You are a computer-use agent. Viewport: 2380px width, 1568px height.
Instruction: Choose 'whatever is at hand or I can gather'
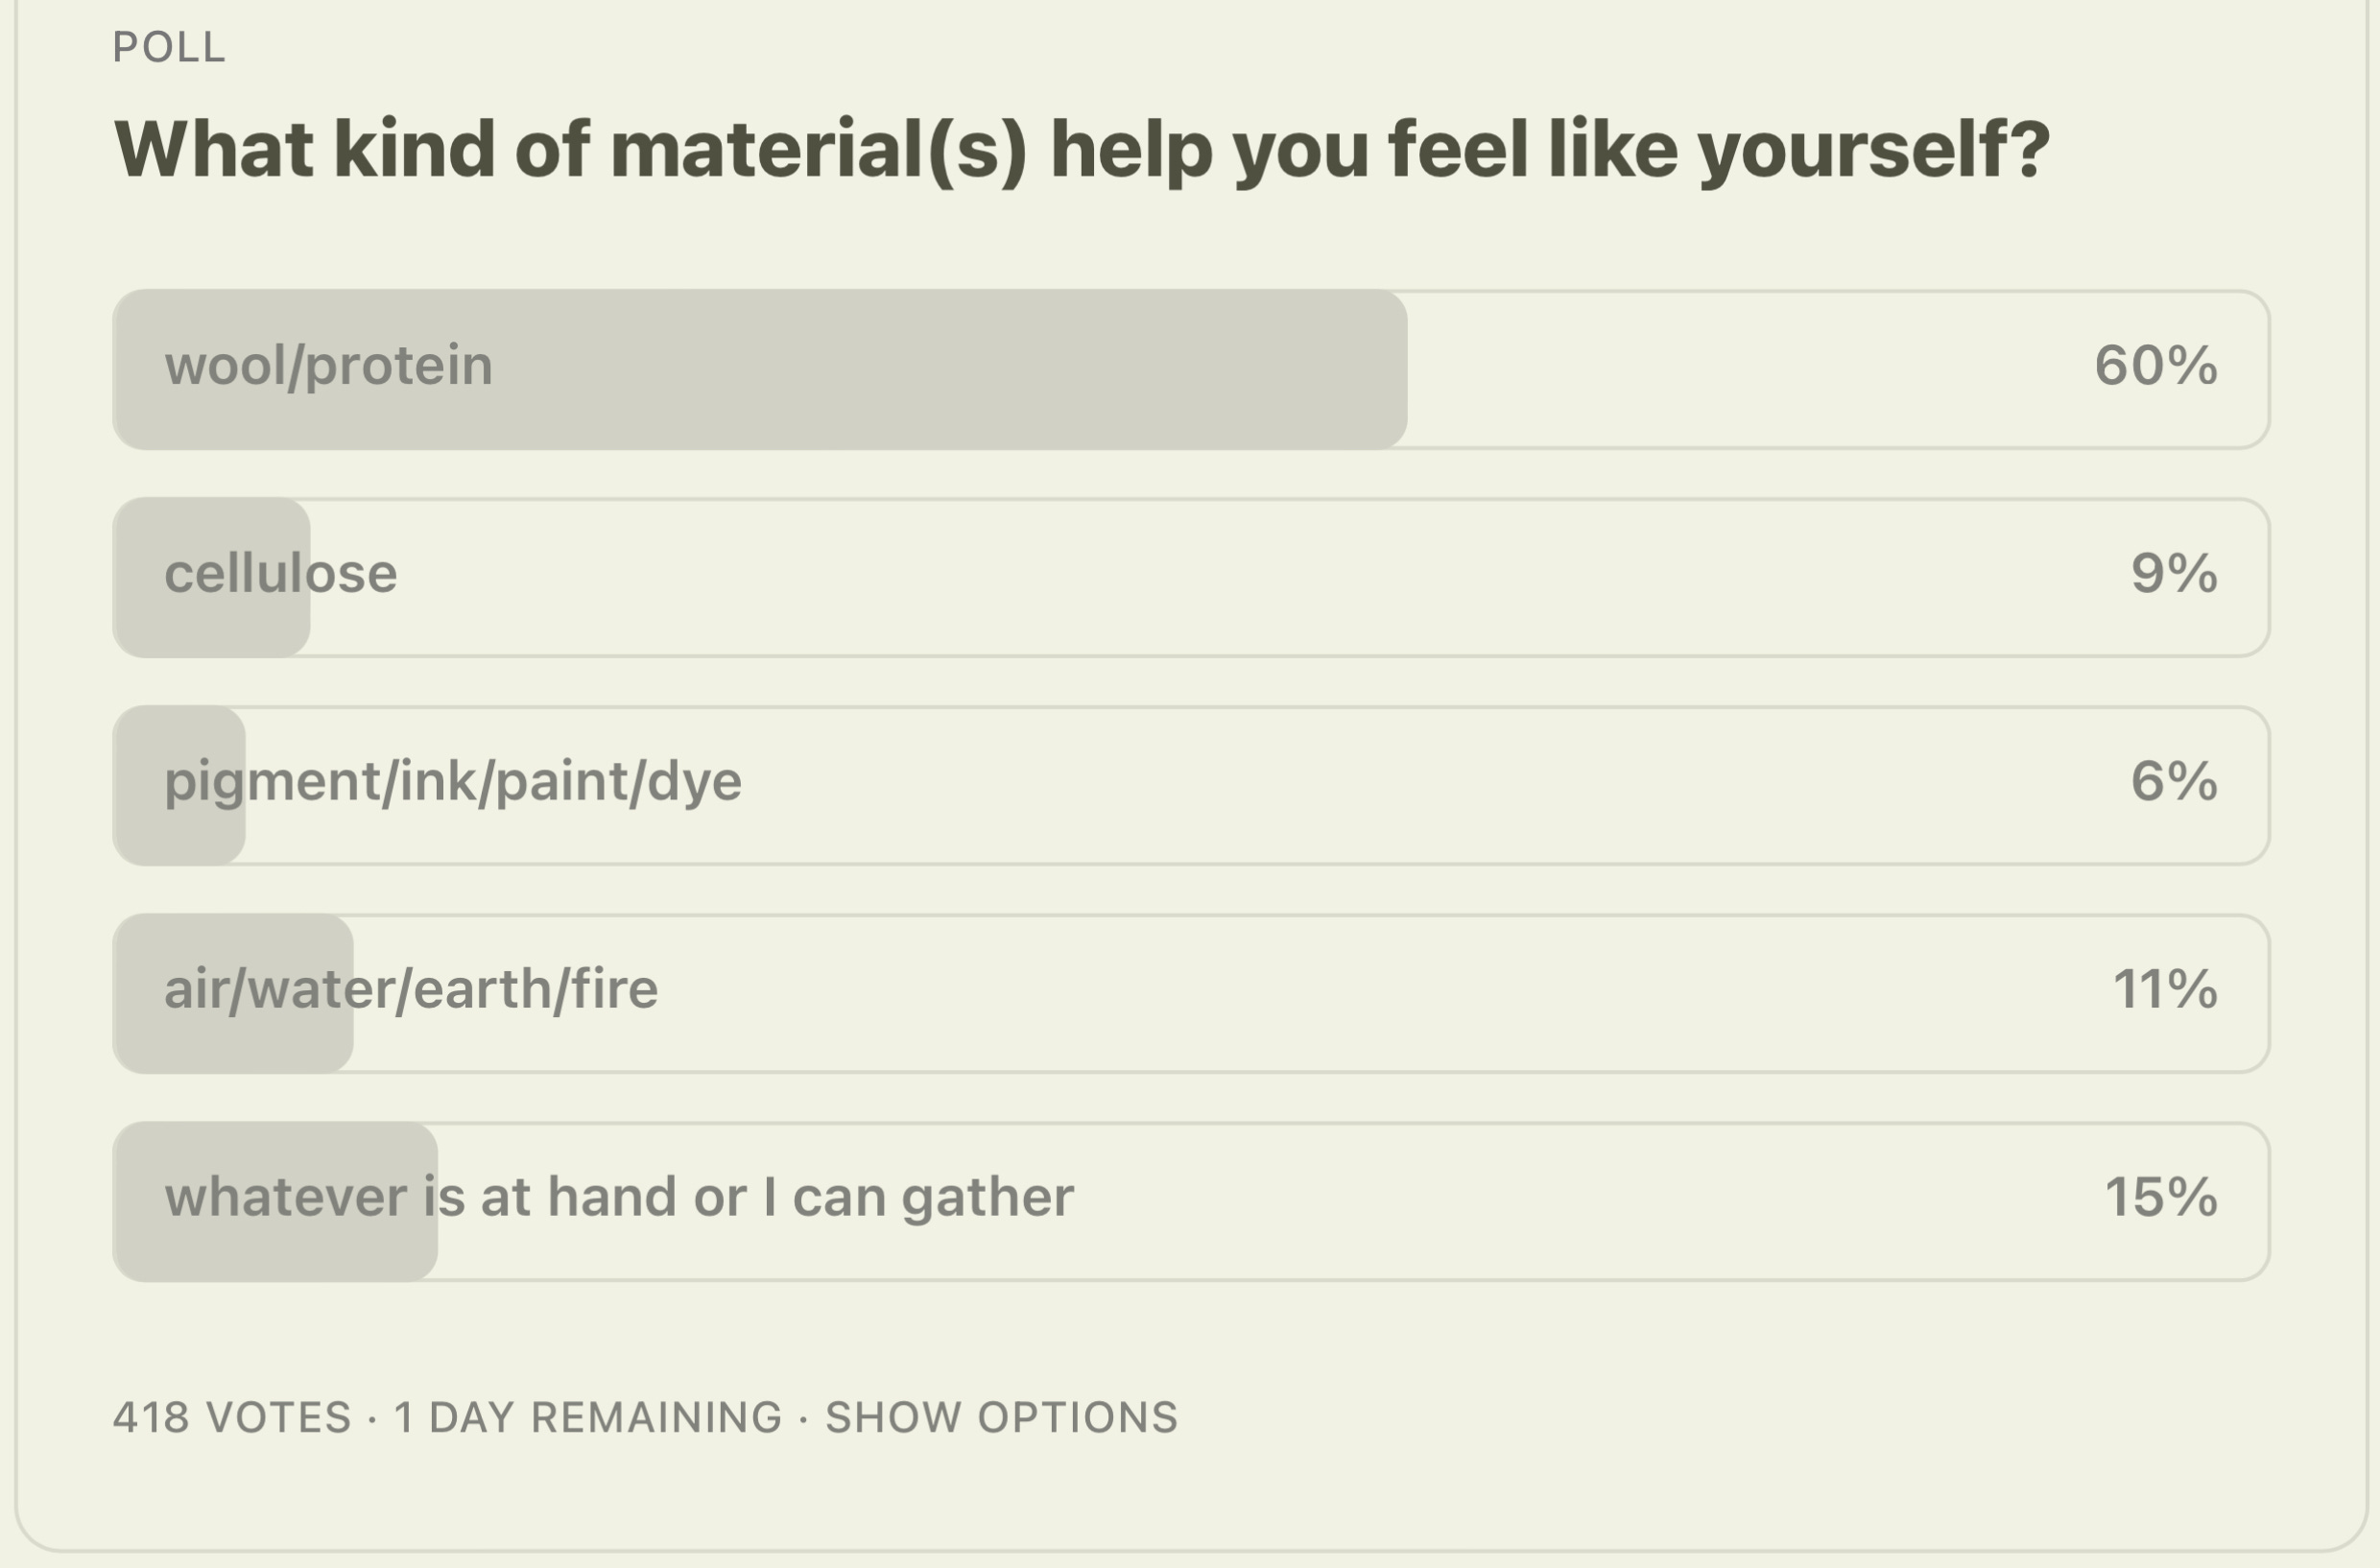(619, 1198)
